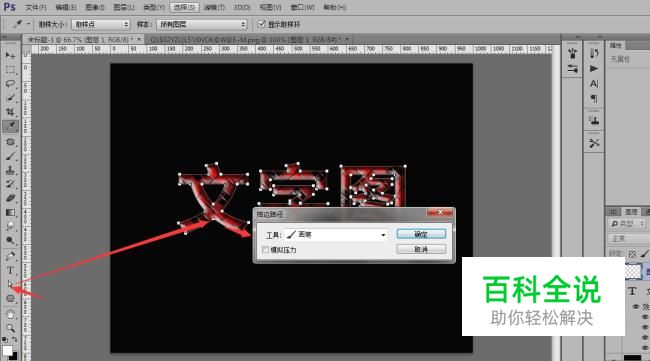Open the 取样大小 dropdown
Viewport: 650px width, 361px height.
(101, 24)
